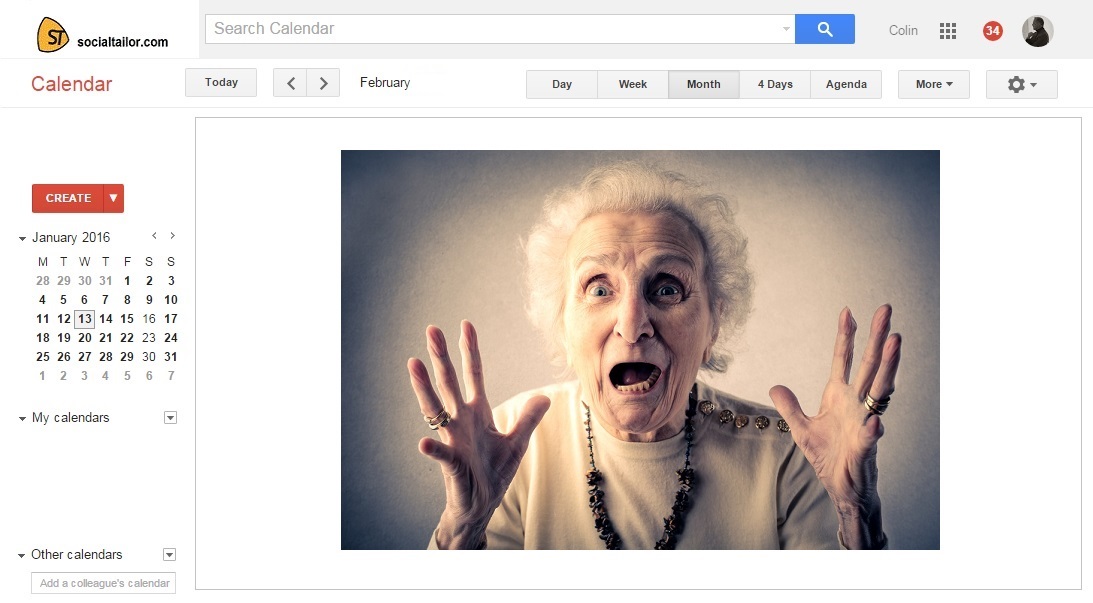Switch to the Week view tab

[x=632, y=84]
